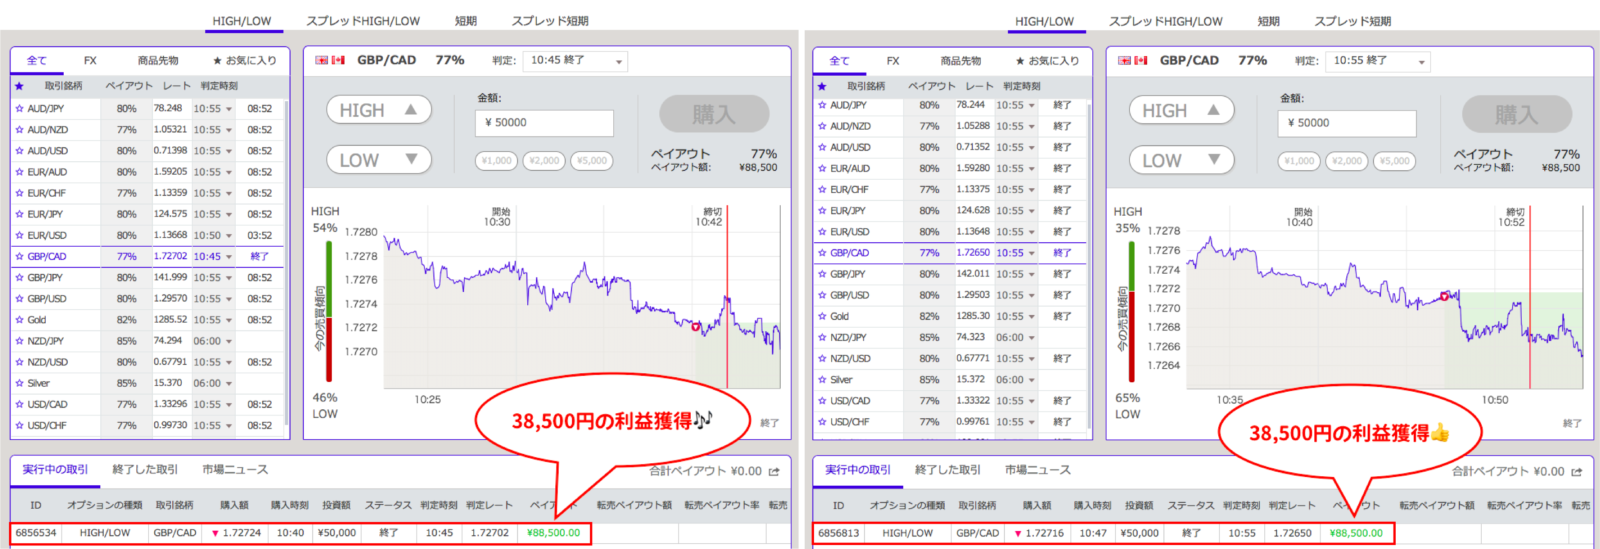Click GBP/CAD flag icon beside 10:55 終了 dropdown
The height and width of the screenshot is (549, 1600).
[1132, 61]
